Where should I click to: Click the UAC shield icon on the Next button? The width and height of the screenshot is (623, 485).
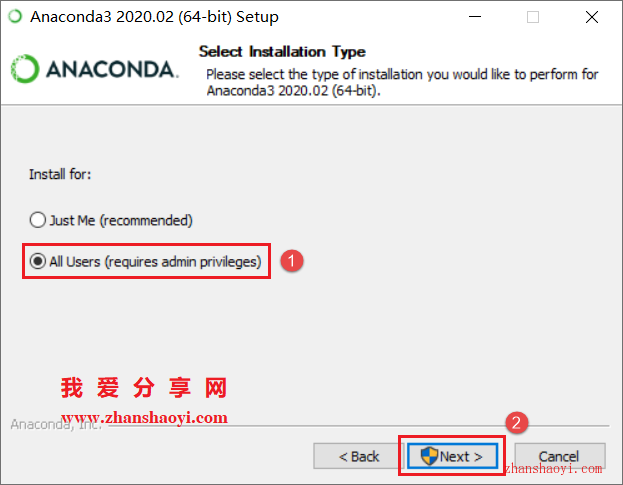[429, 456]
